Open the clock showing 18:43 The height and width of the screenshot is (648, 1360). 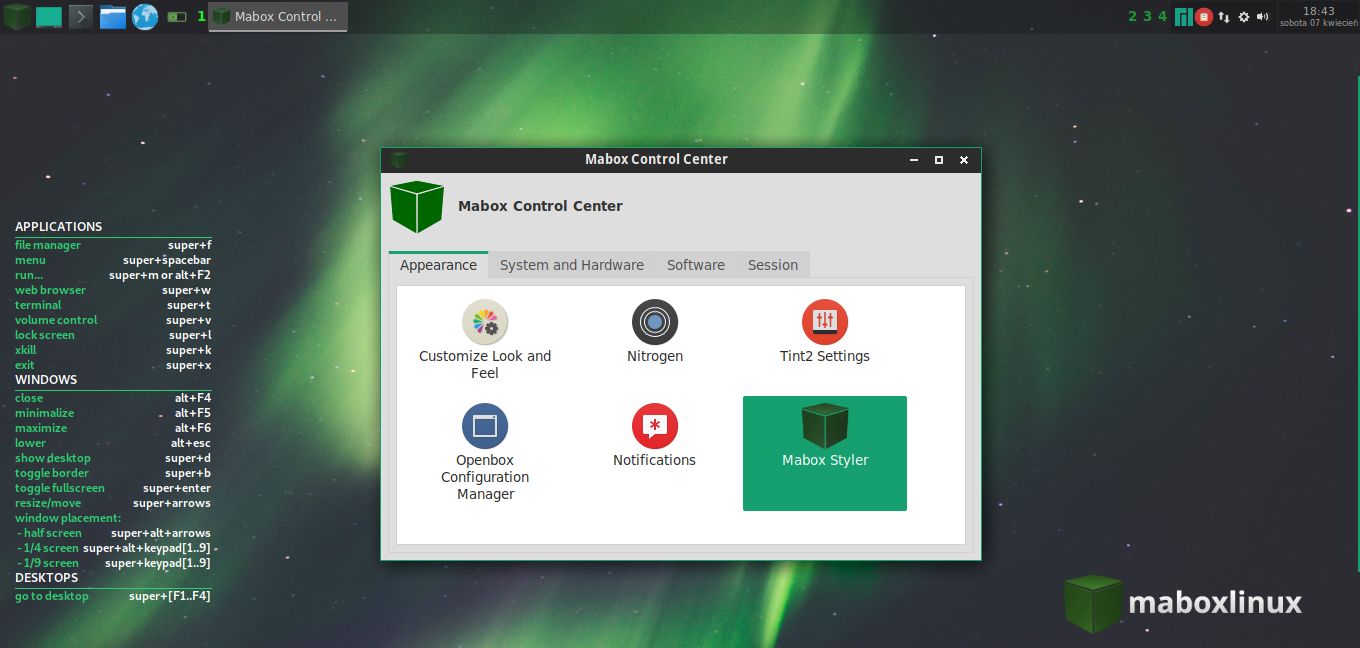(1319, 16)
